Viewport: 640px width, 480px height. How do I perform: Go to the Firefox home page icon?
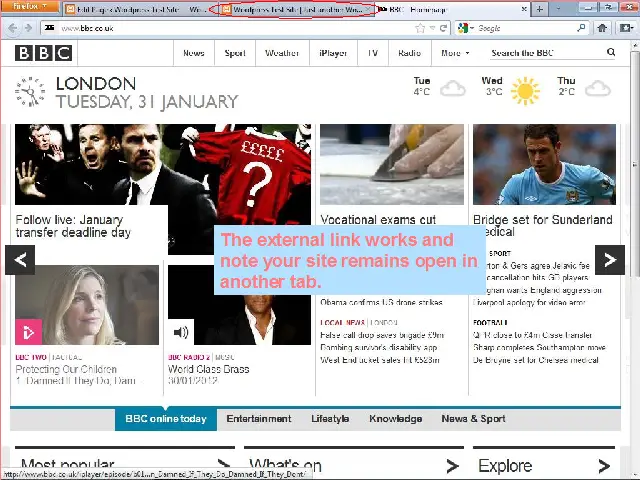click(x=602, y=28)
